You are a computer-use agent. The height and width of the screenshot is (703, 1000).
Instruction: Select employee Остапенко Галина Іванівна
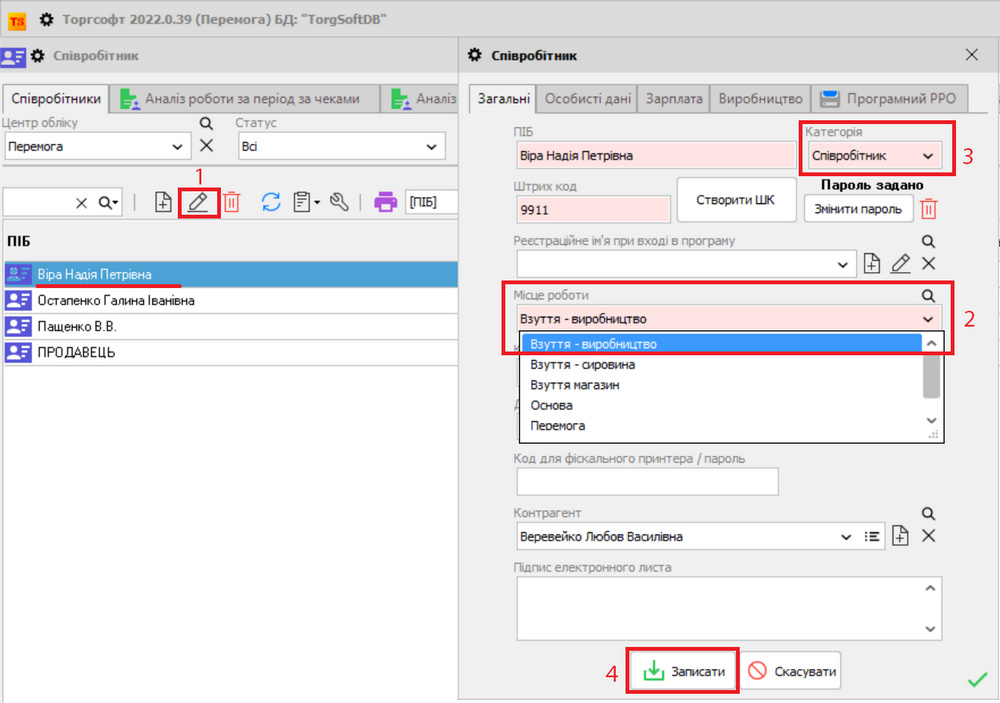coord(115,300)
